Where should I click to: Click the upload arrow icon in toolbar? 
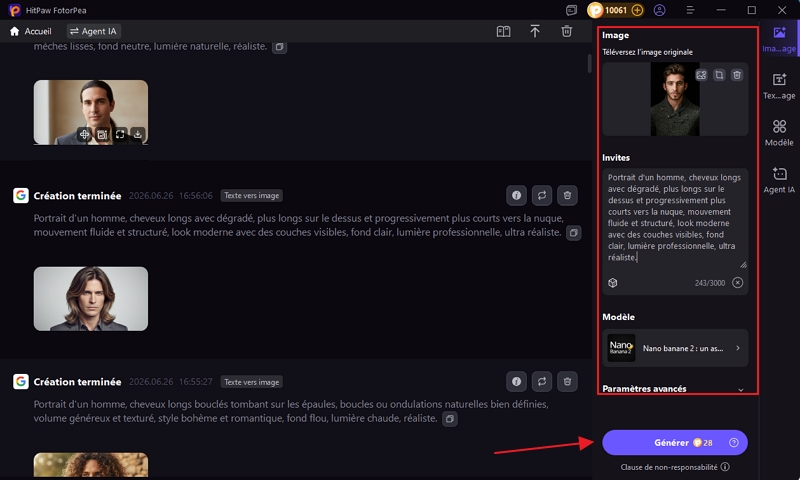535,32
